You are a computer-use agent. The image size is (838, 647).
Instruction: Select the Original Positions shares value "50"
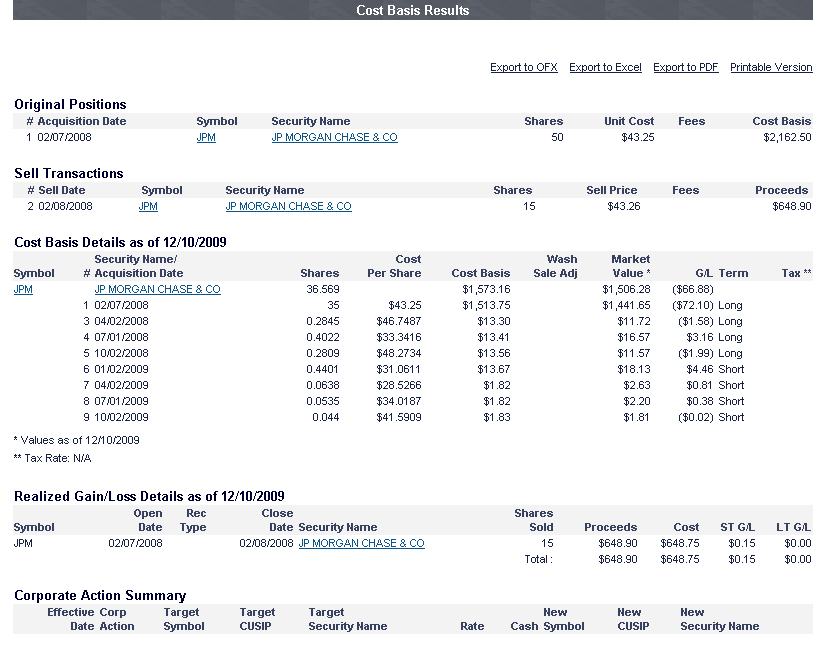click(x=557, y=137)
